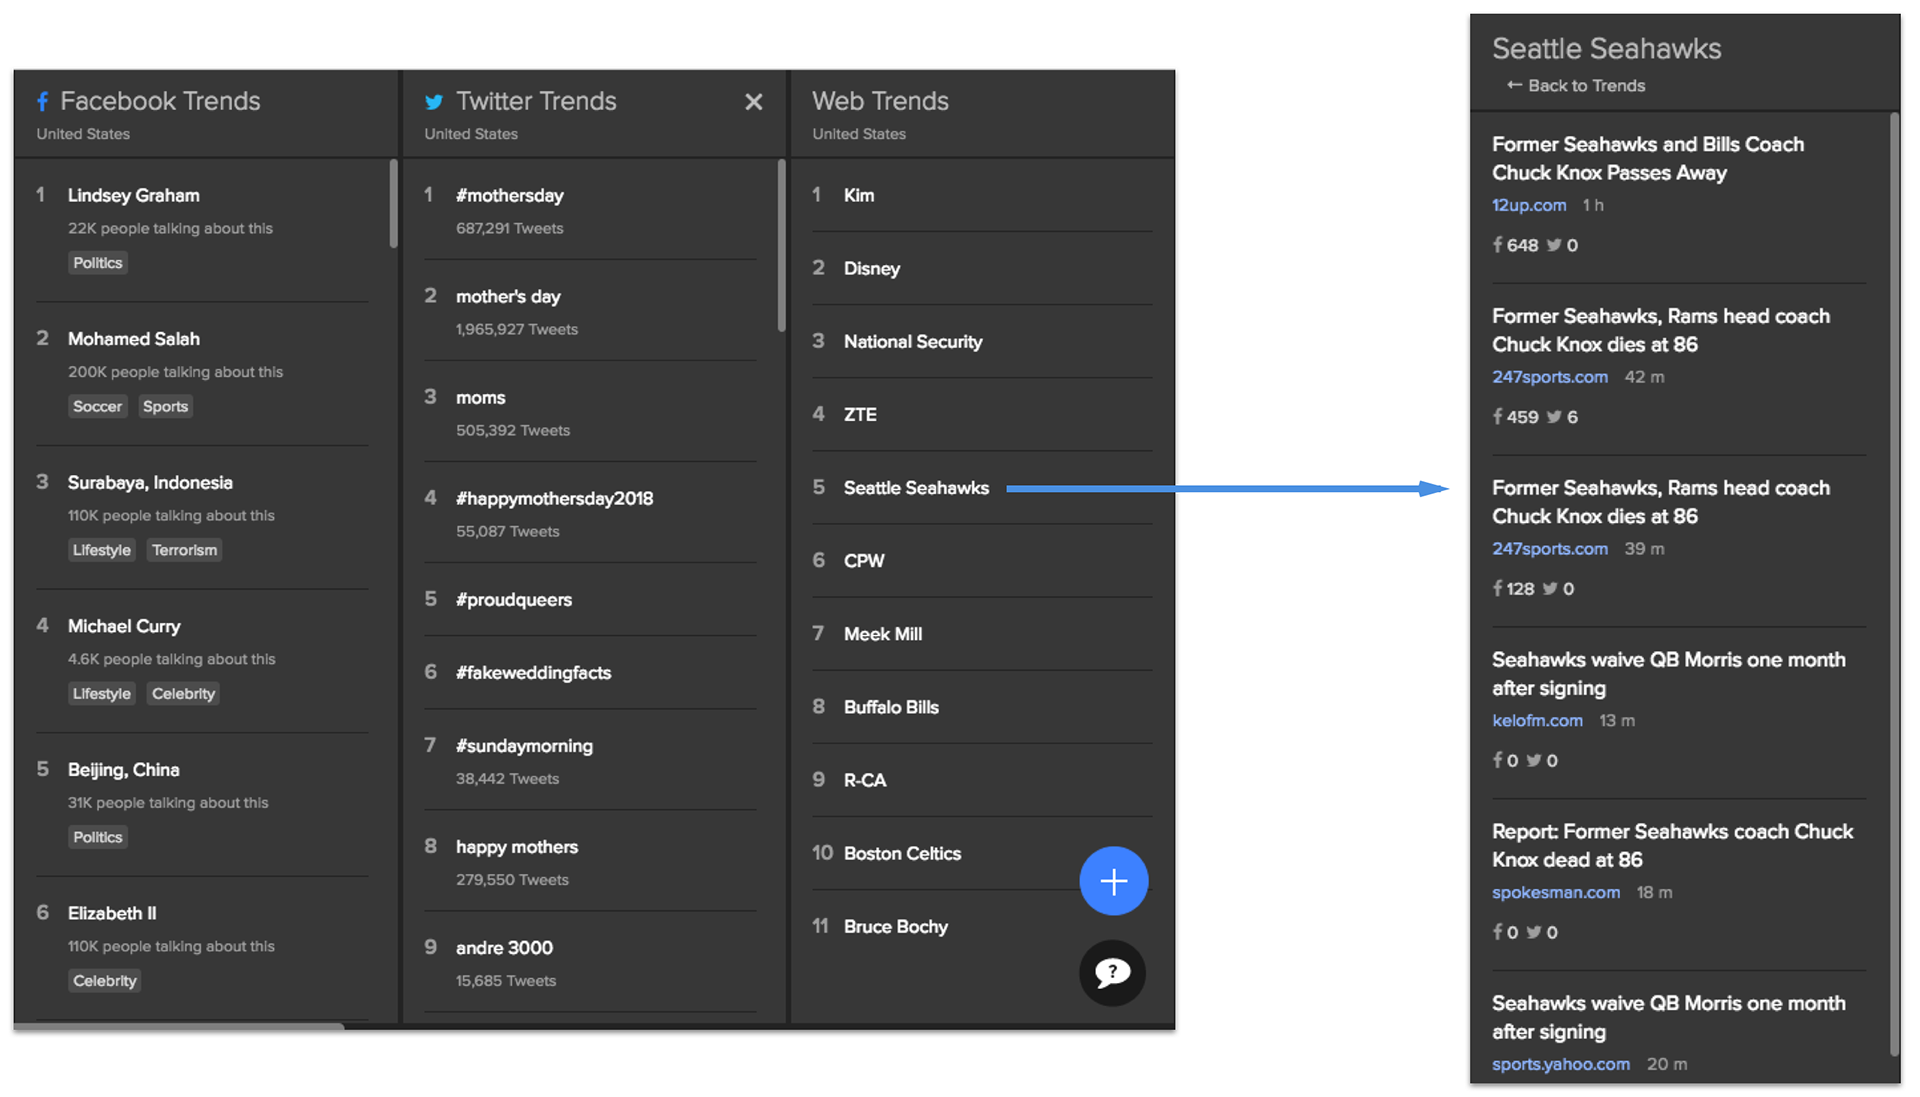Click the back arrow beside Back to Trends

click(1514, 85)
